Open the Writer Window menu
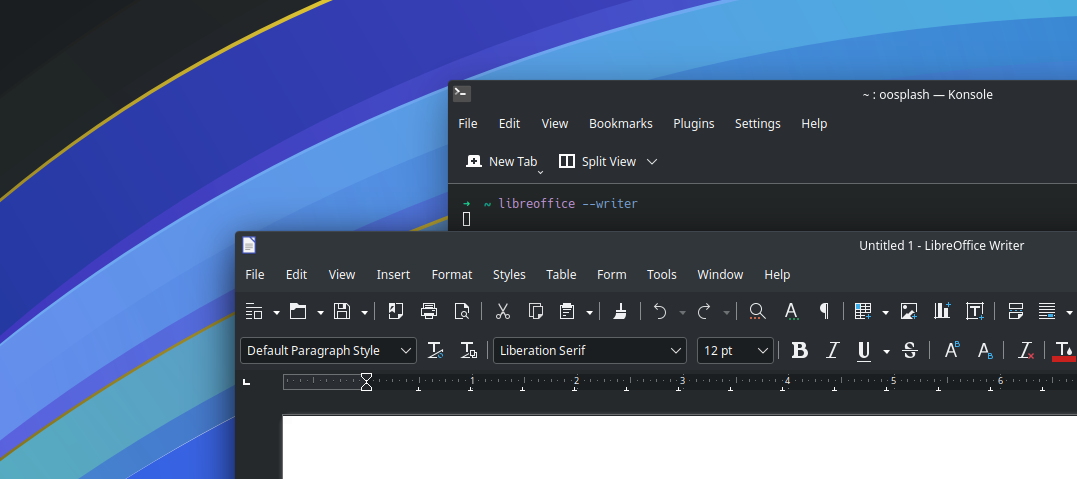1077x479 pixels. pyautogui.click(x=720, y=274)
